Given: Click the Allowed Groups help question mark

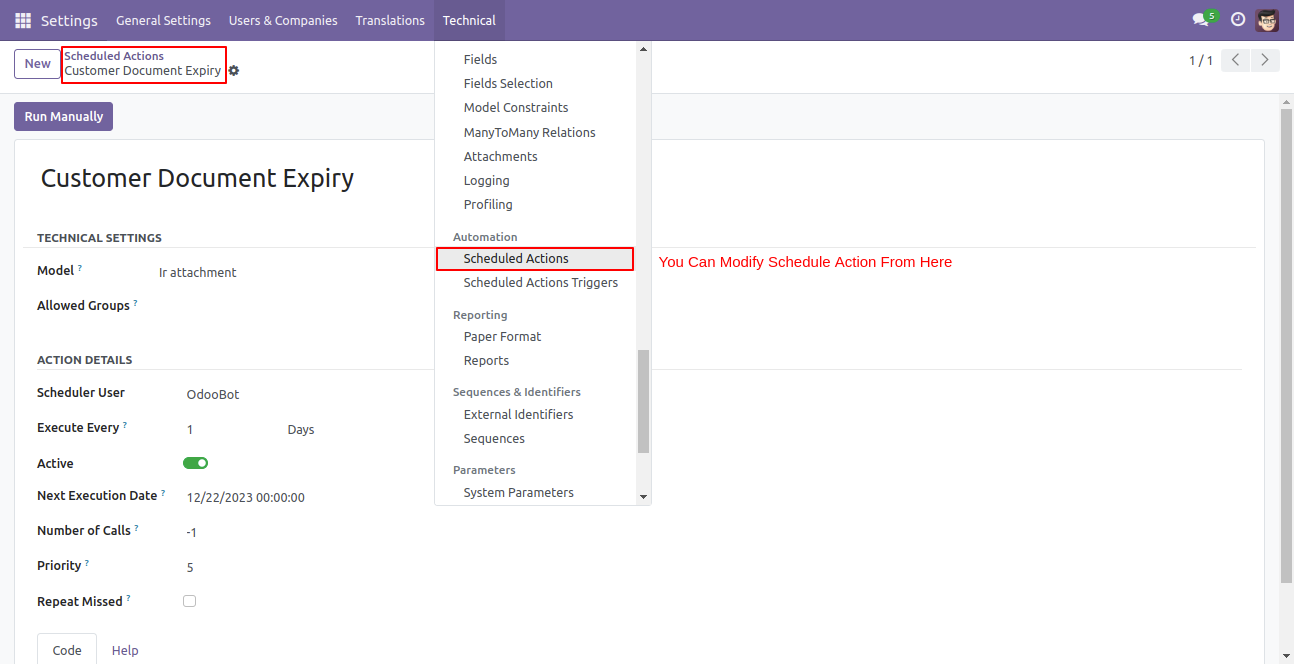Looking at the screenshot, I should coord(135,302).
